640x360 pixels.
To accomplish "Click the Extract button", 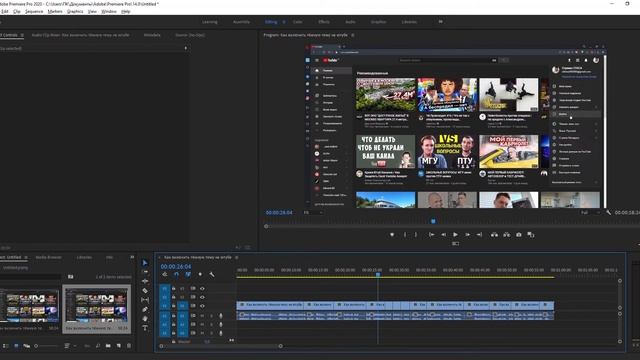I will coord(507,235).
